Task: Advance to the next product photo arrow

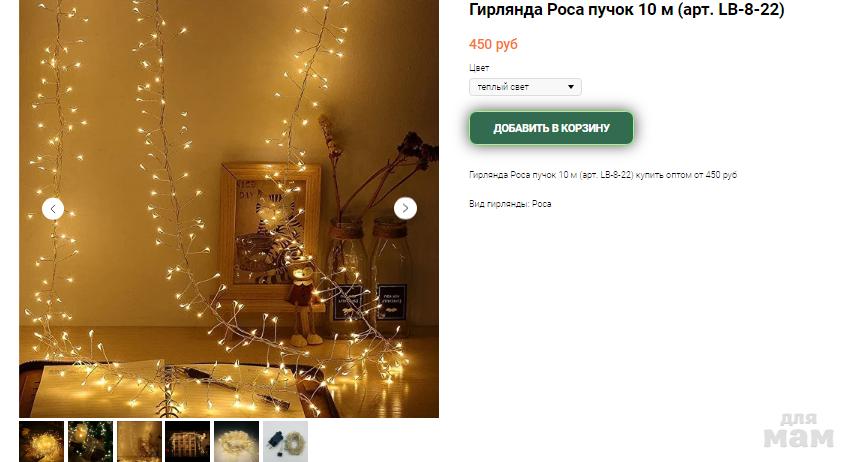Action: click(x=405, y=209)
